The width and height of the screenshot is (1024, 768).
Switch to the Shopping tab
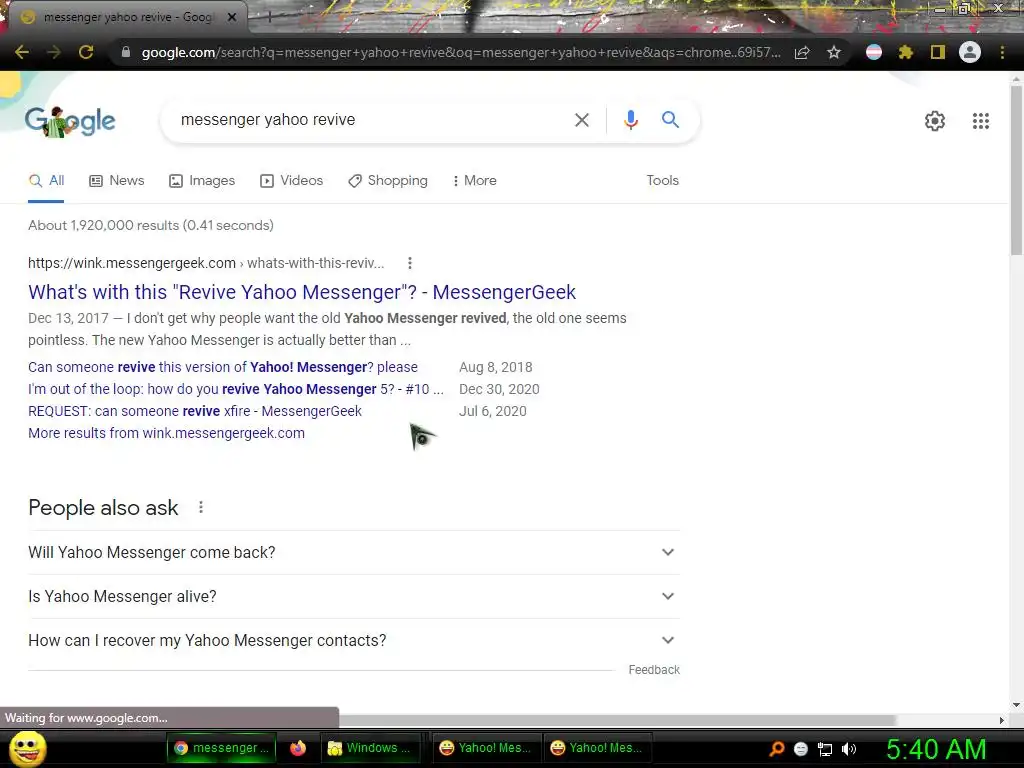388,180
